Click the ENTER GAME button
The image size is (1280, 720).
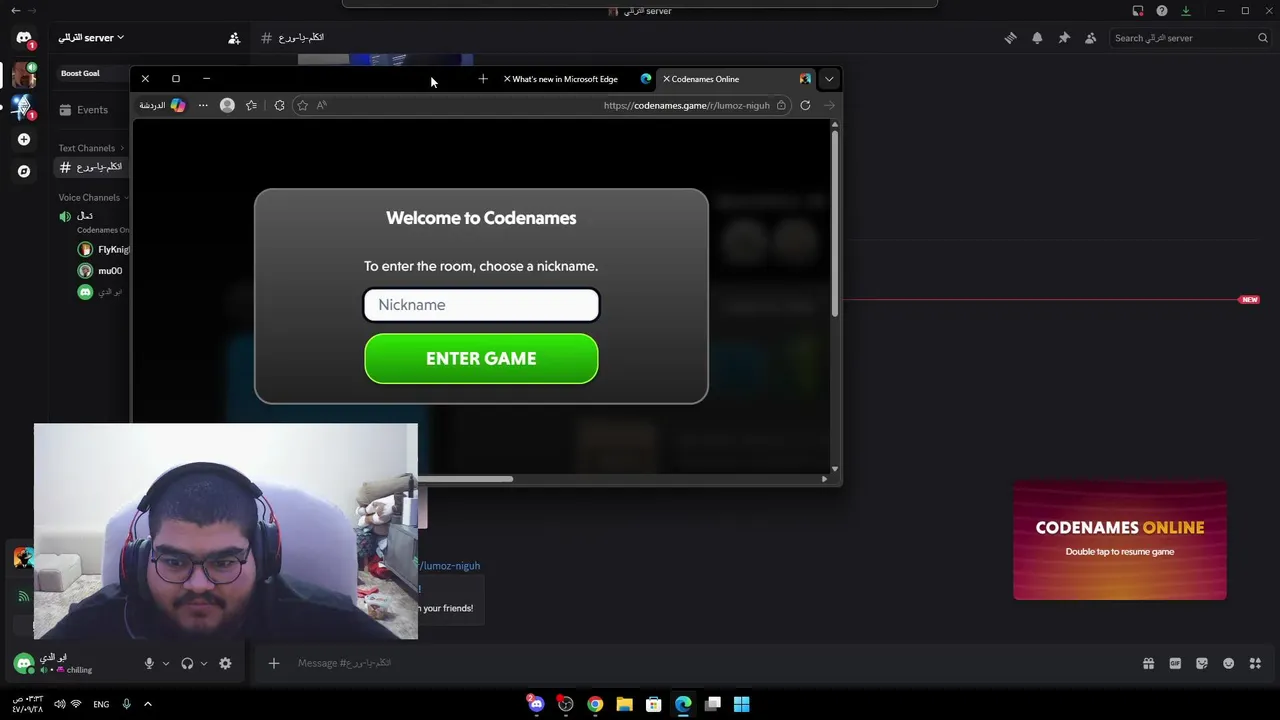pos(481,358)
